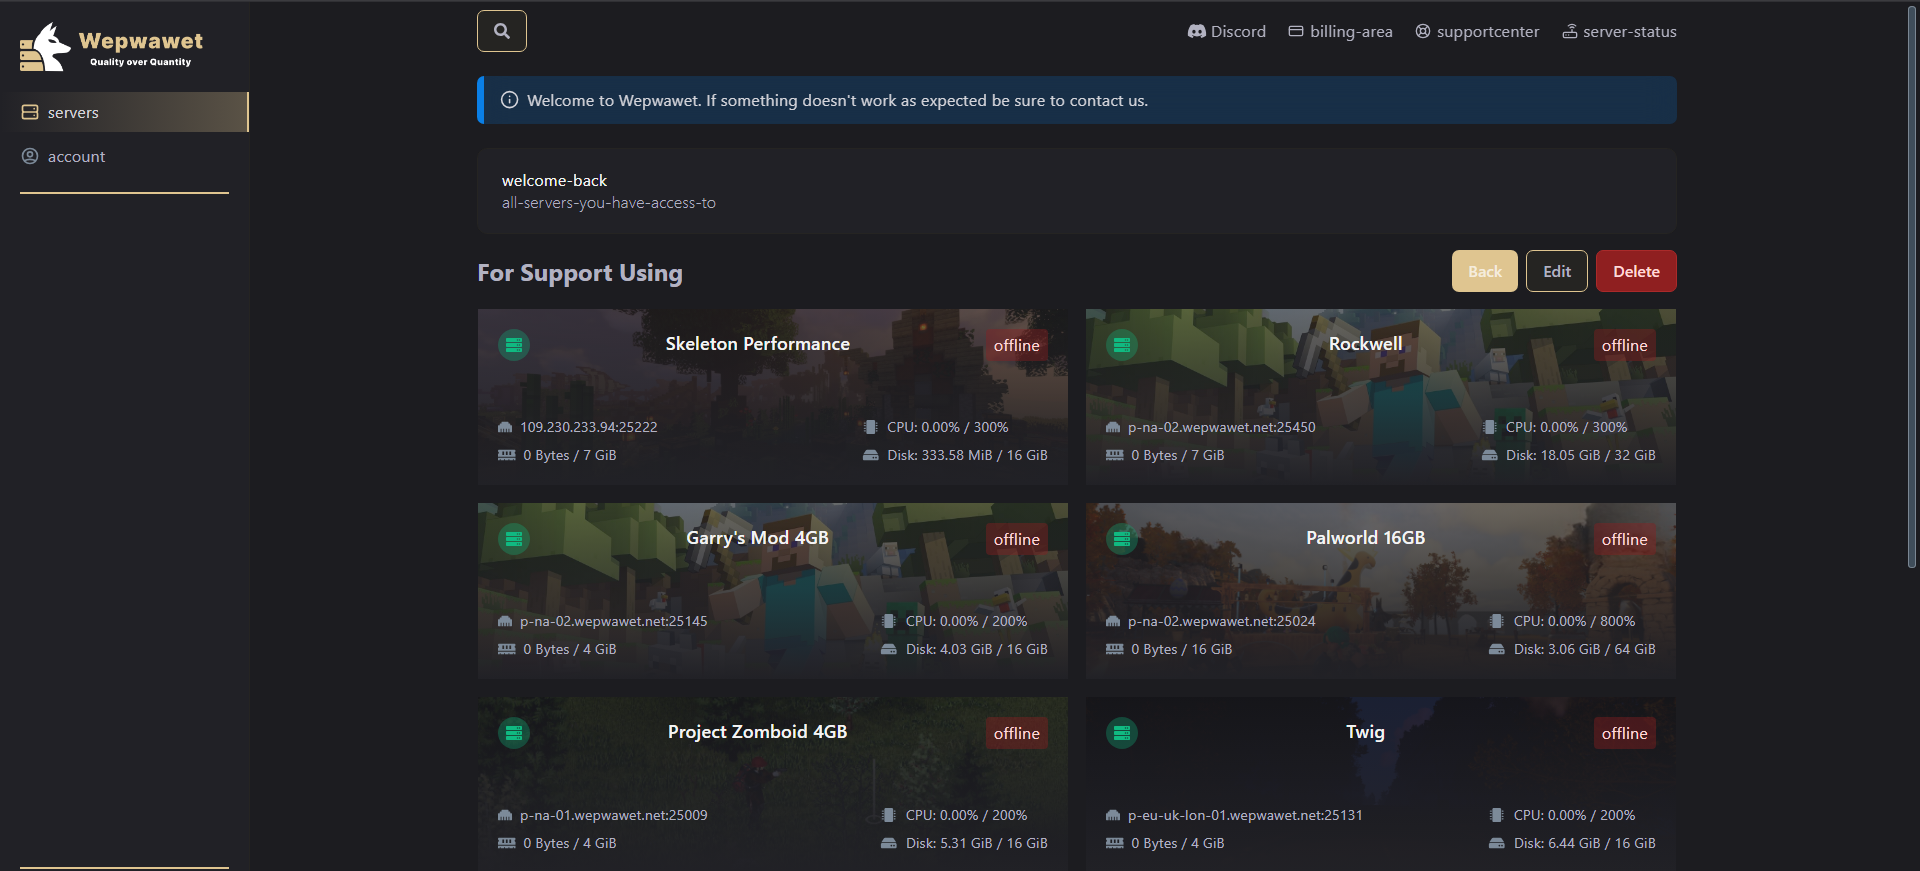Click the Discord logo icon
This screenshot has width=1920, height=871.
click(1196, 31)
